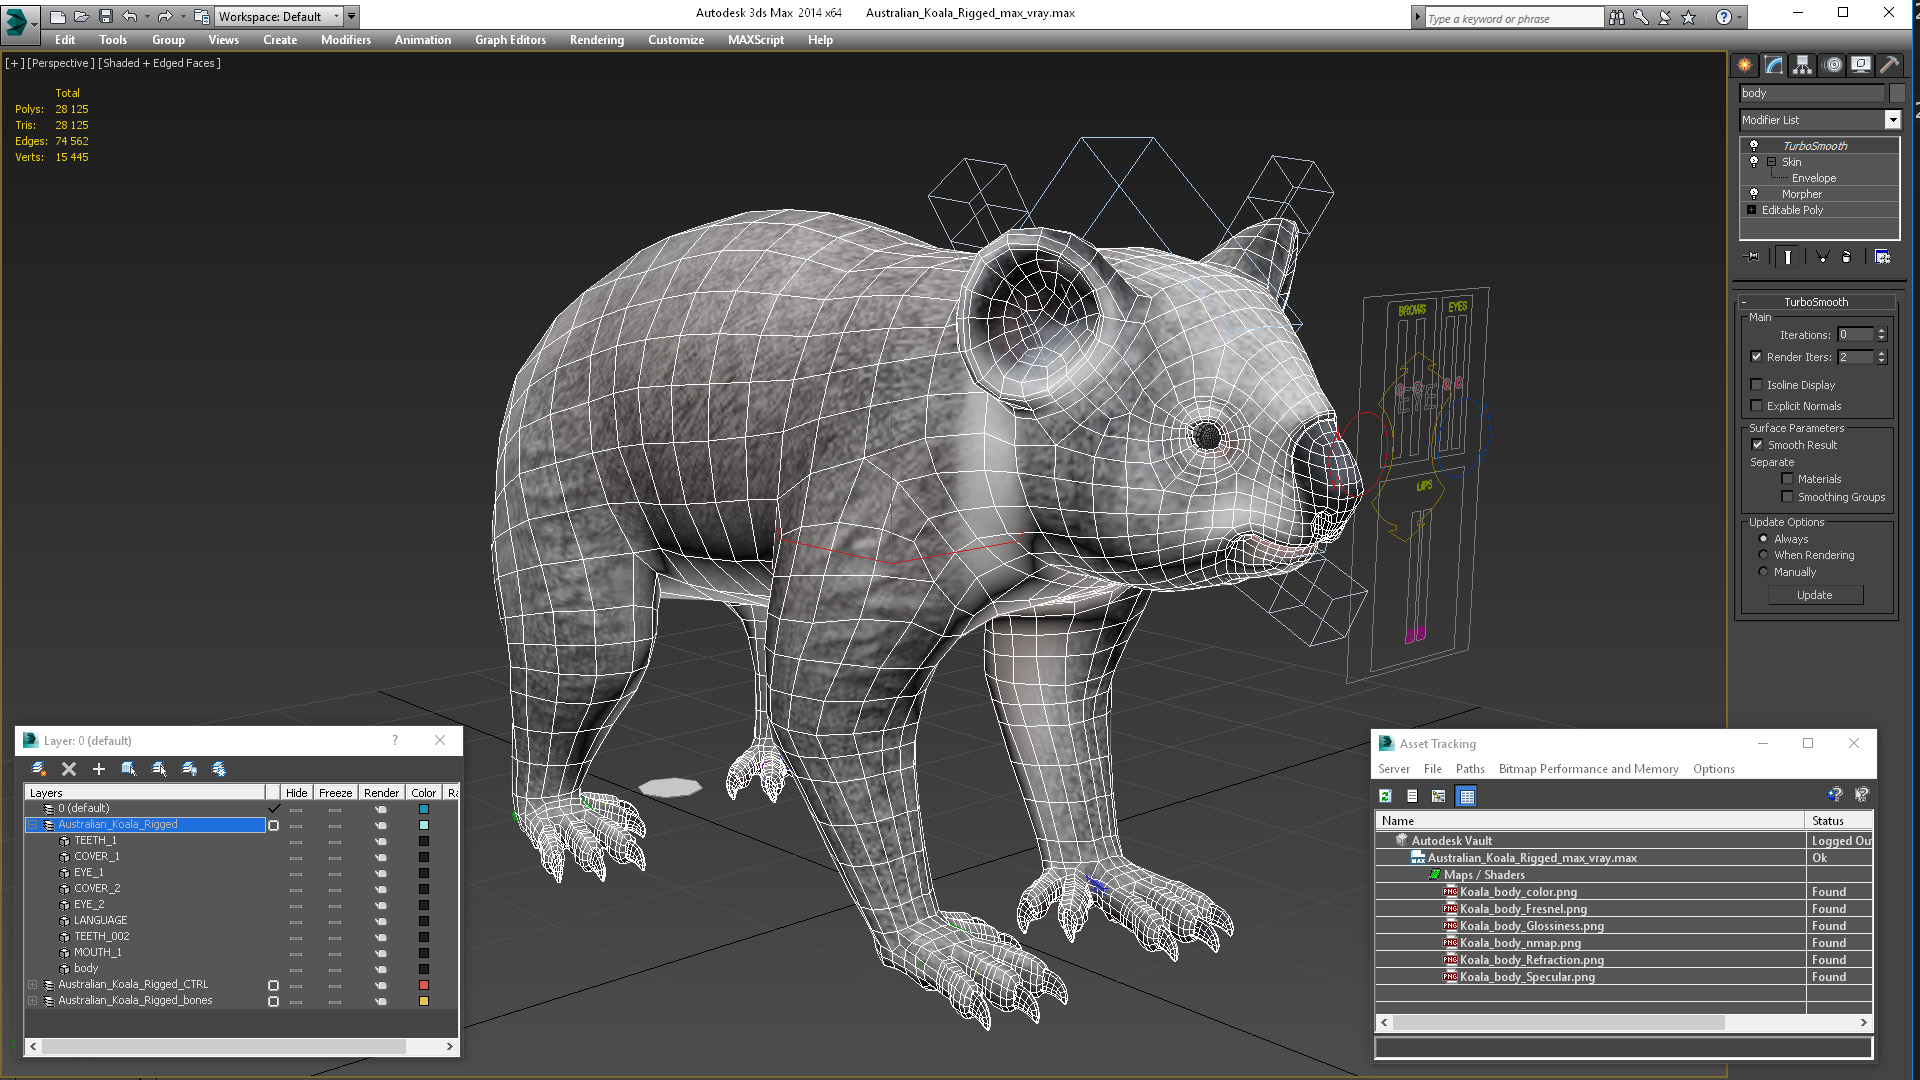Click Australian_Koala_Rigged_bones yellow color swatch

pyautogui.click(x=424, y=1001)
